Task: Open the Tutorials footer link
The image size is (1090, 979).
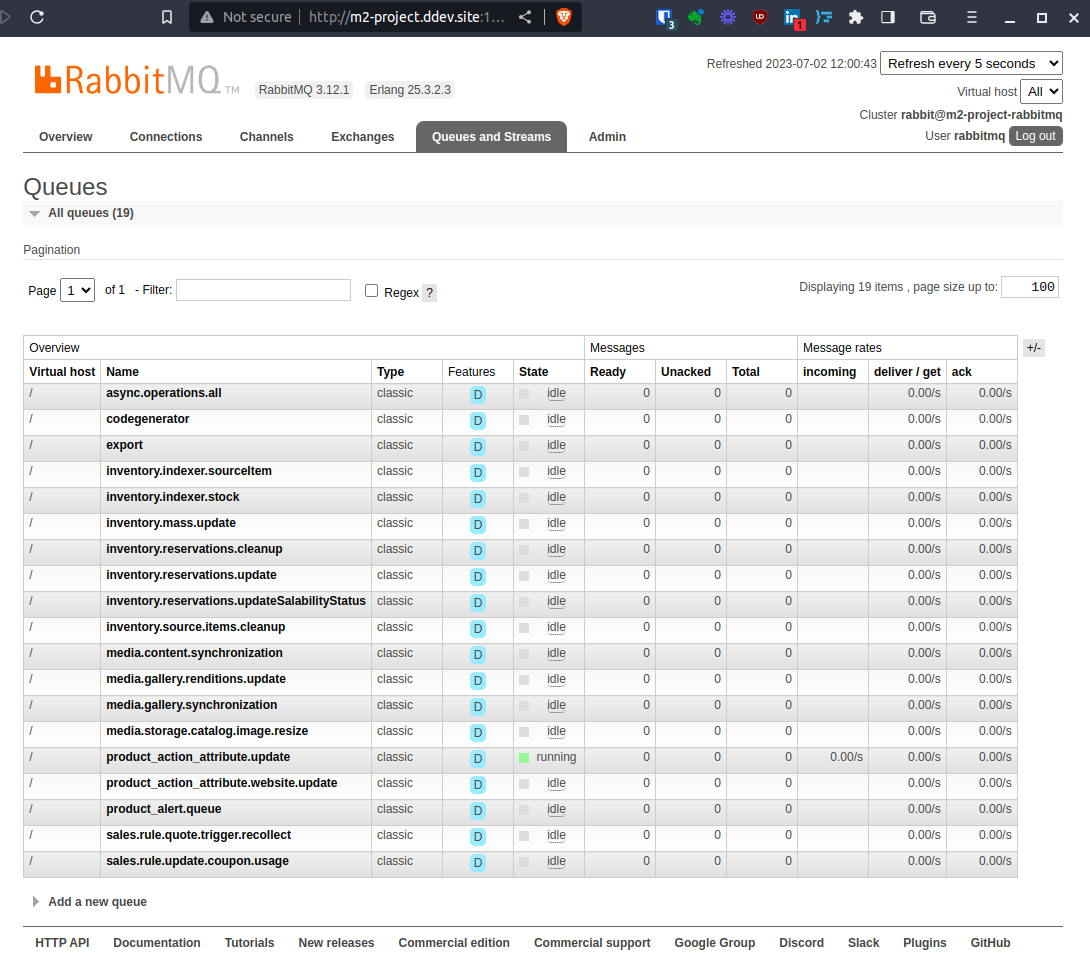Action: (x=250, y=943)
